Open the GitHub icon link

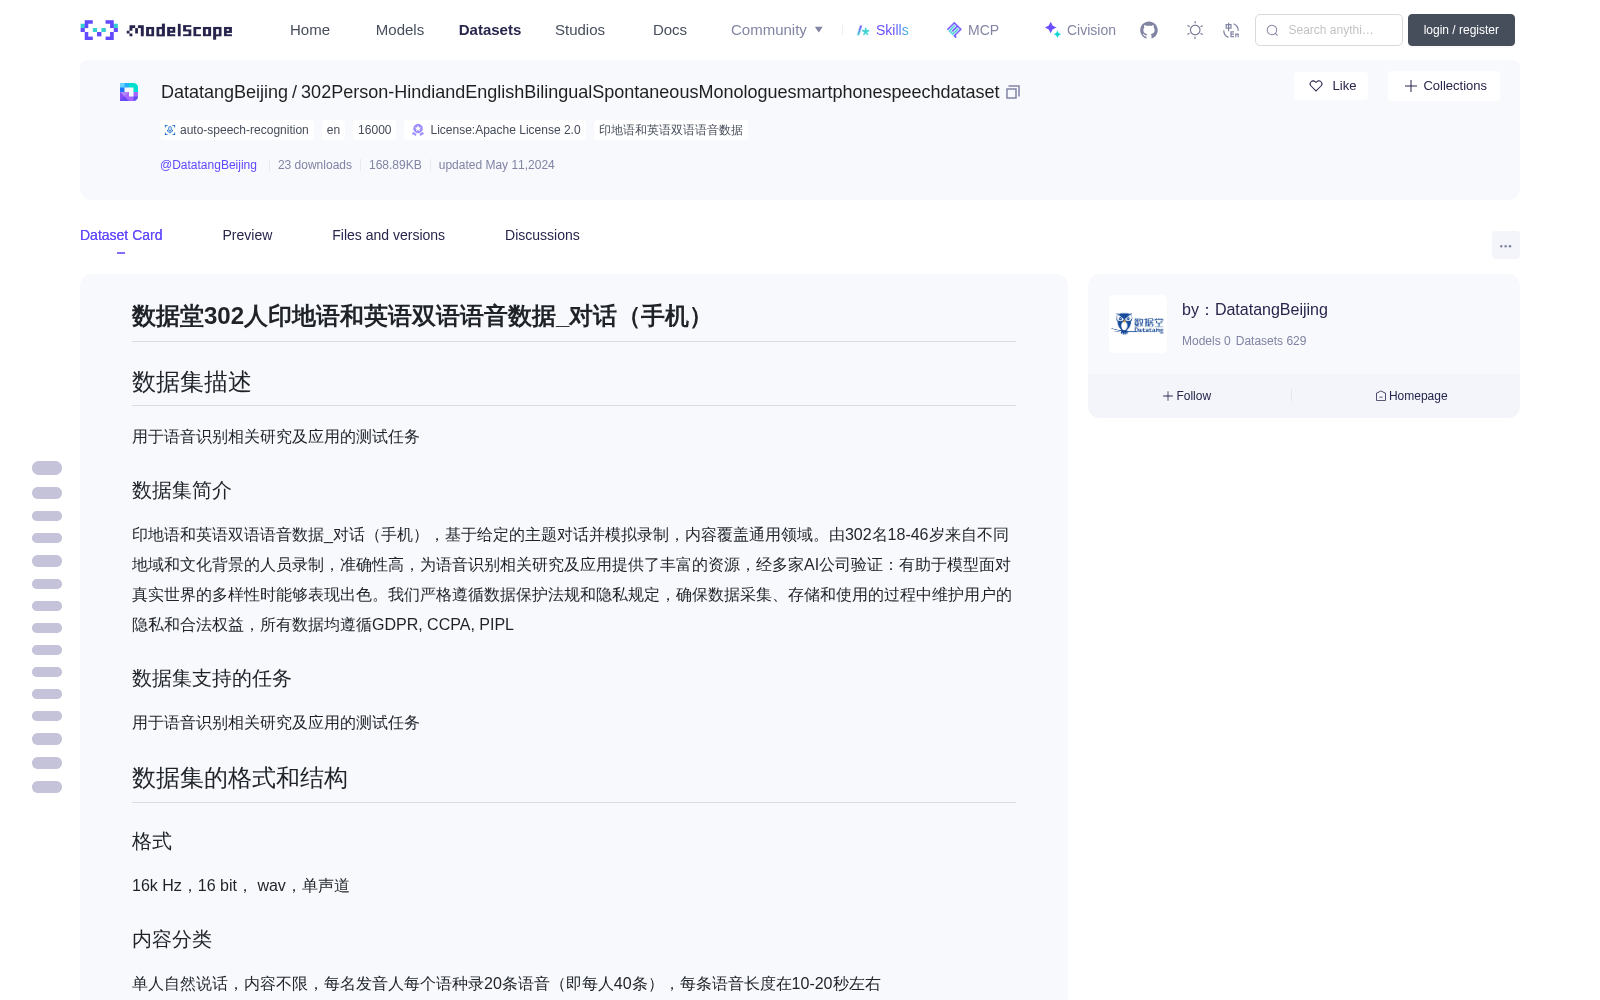pos(1149,30)
